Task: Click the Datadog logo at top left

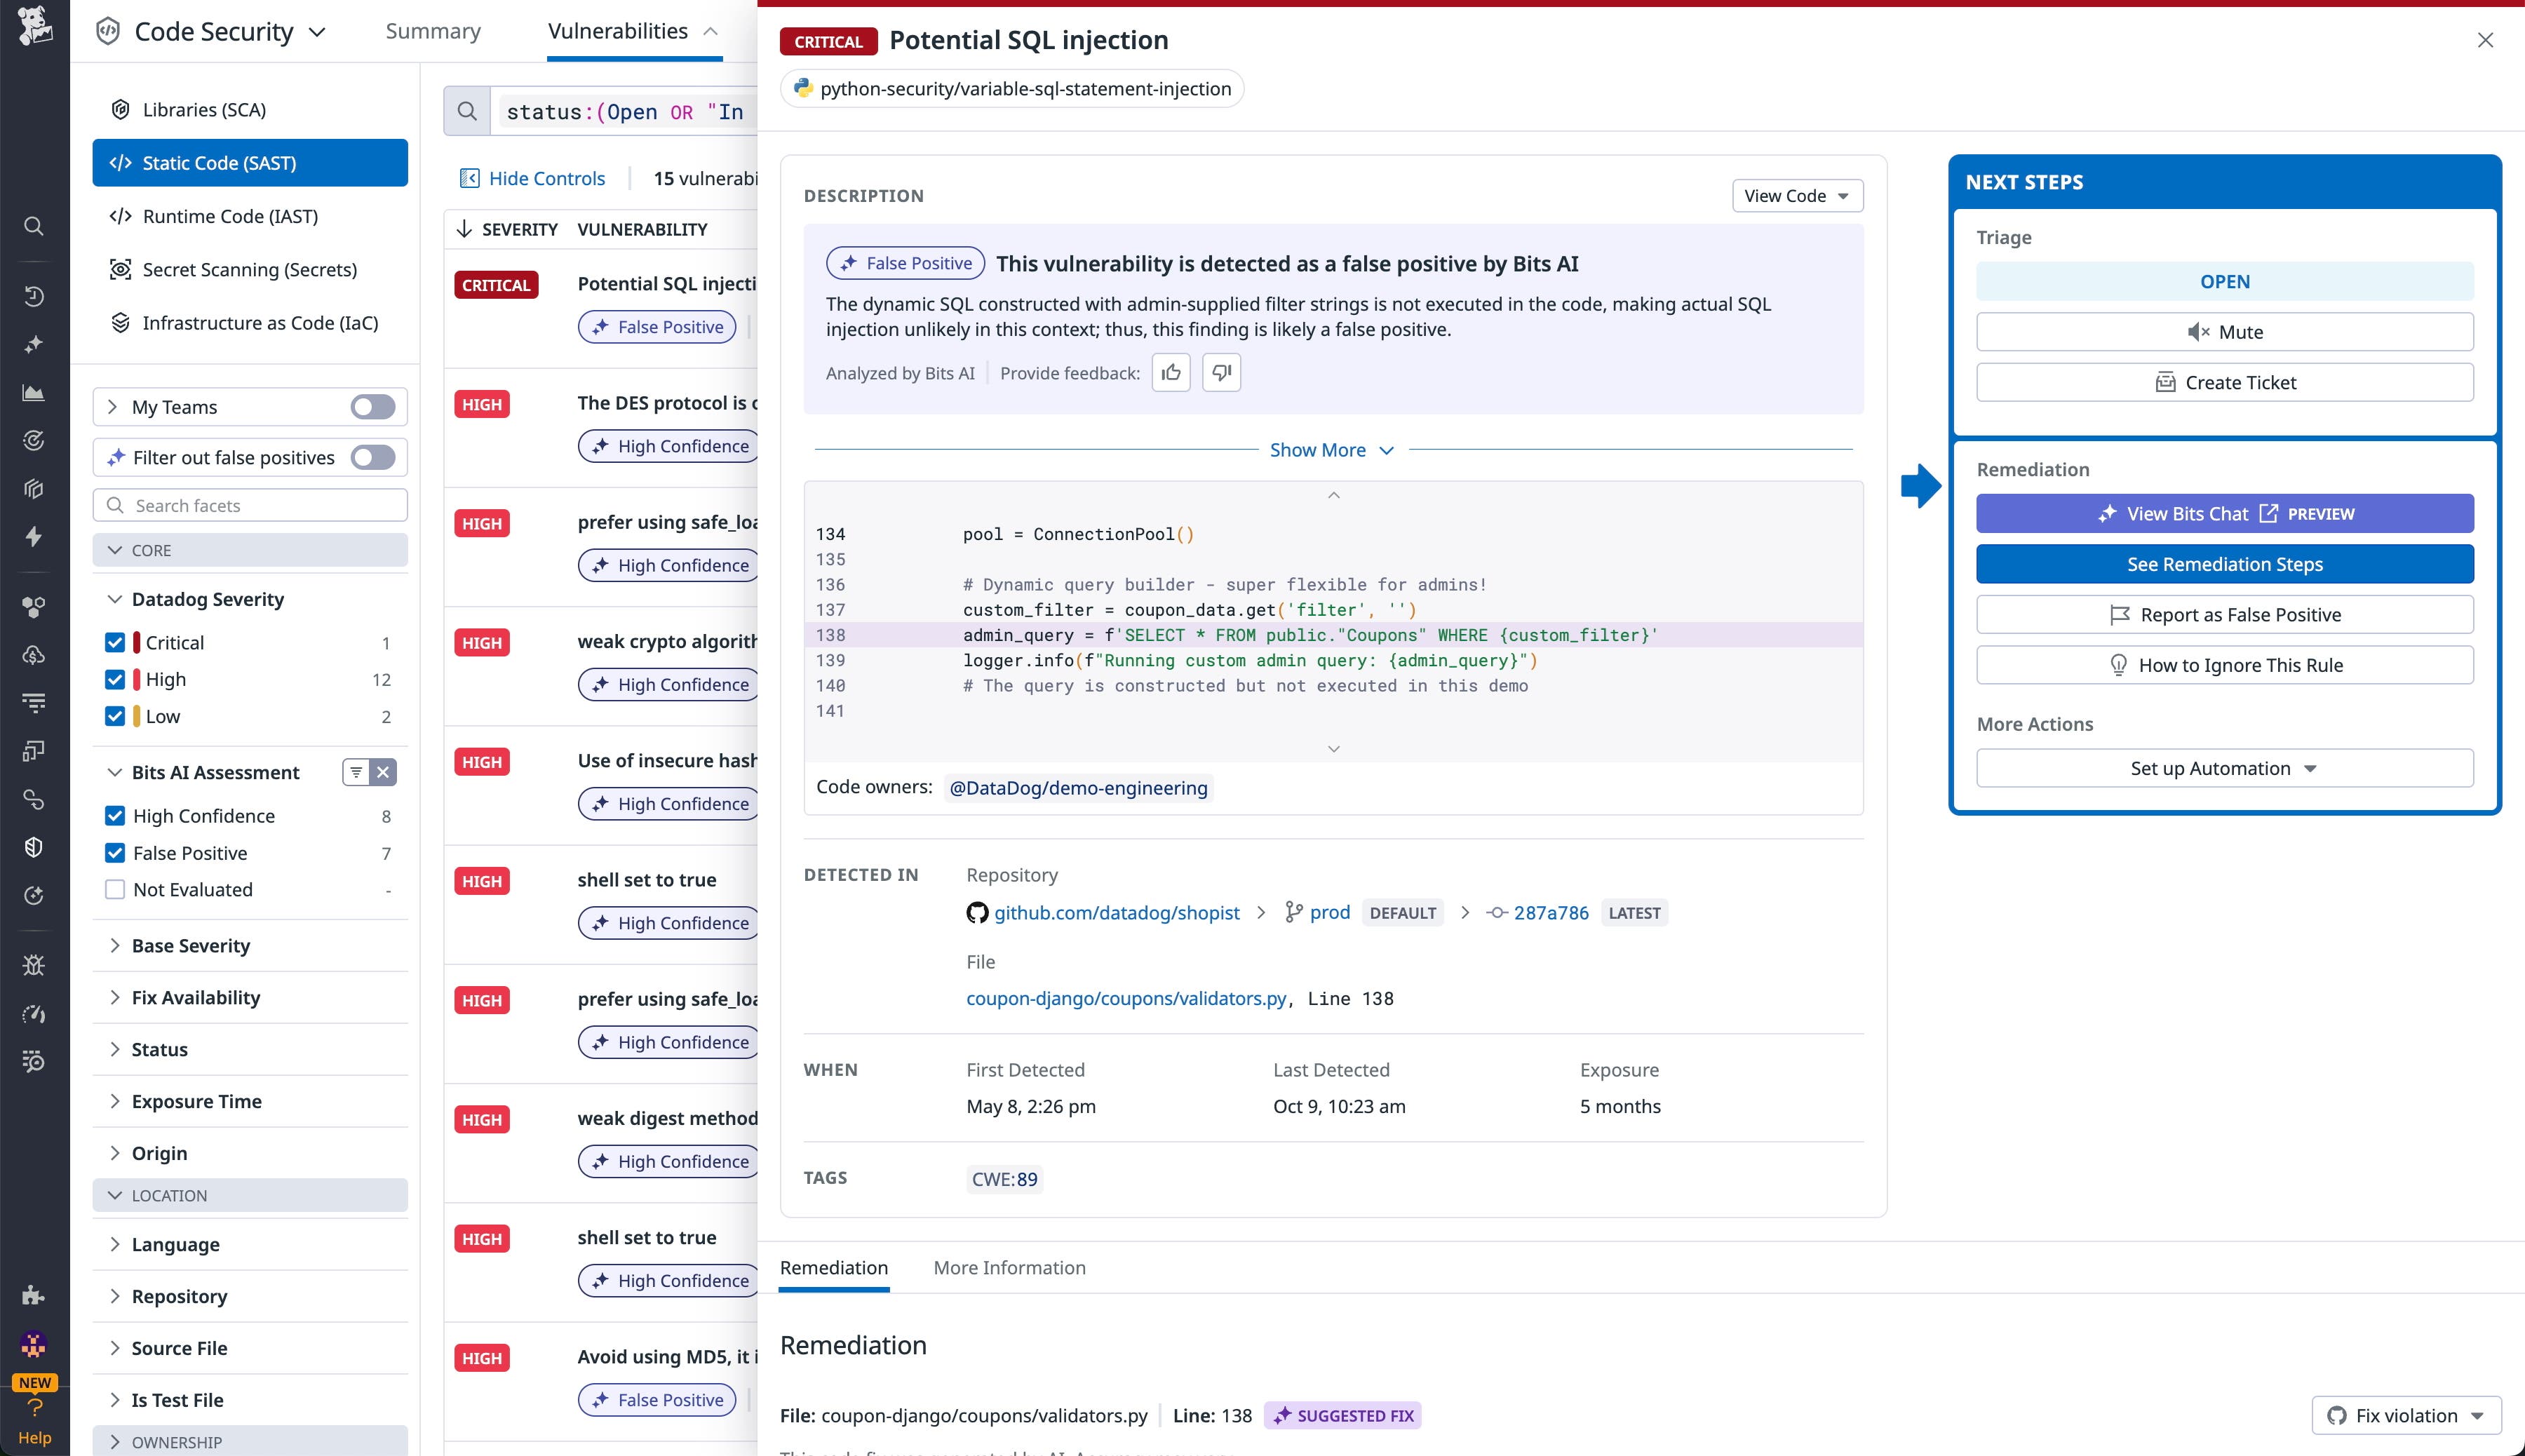Action: pos(34,29)
